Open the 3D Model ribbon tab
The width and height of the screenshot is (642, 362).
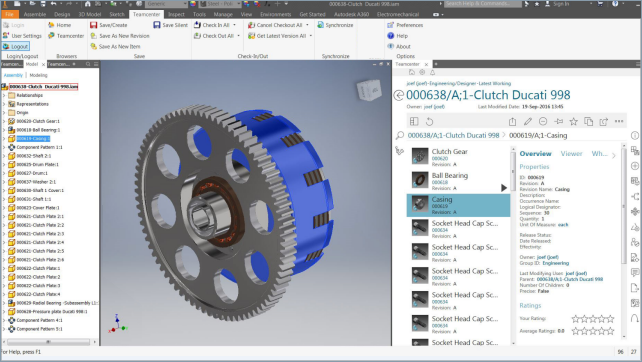point(90,14)
